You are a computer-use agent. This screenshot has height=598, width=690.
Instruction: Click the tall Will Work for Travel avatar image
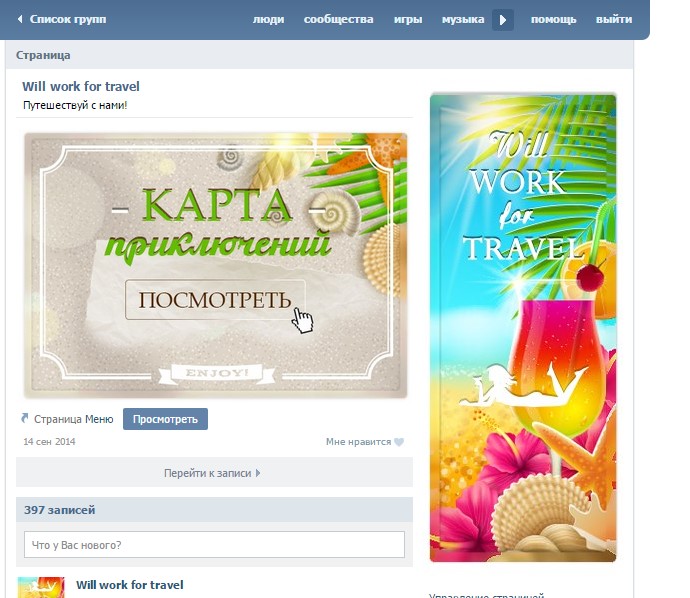coord(523,328)
